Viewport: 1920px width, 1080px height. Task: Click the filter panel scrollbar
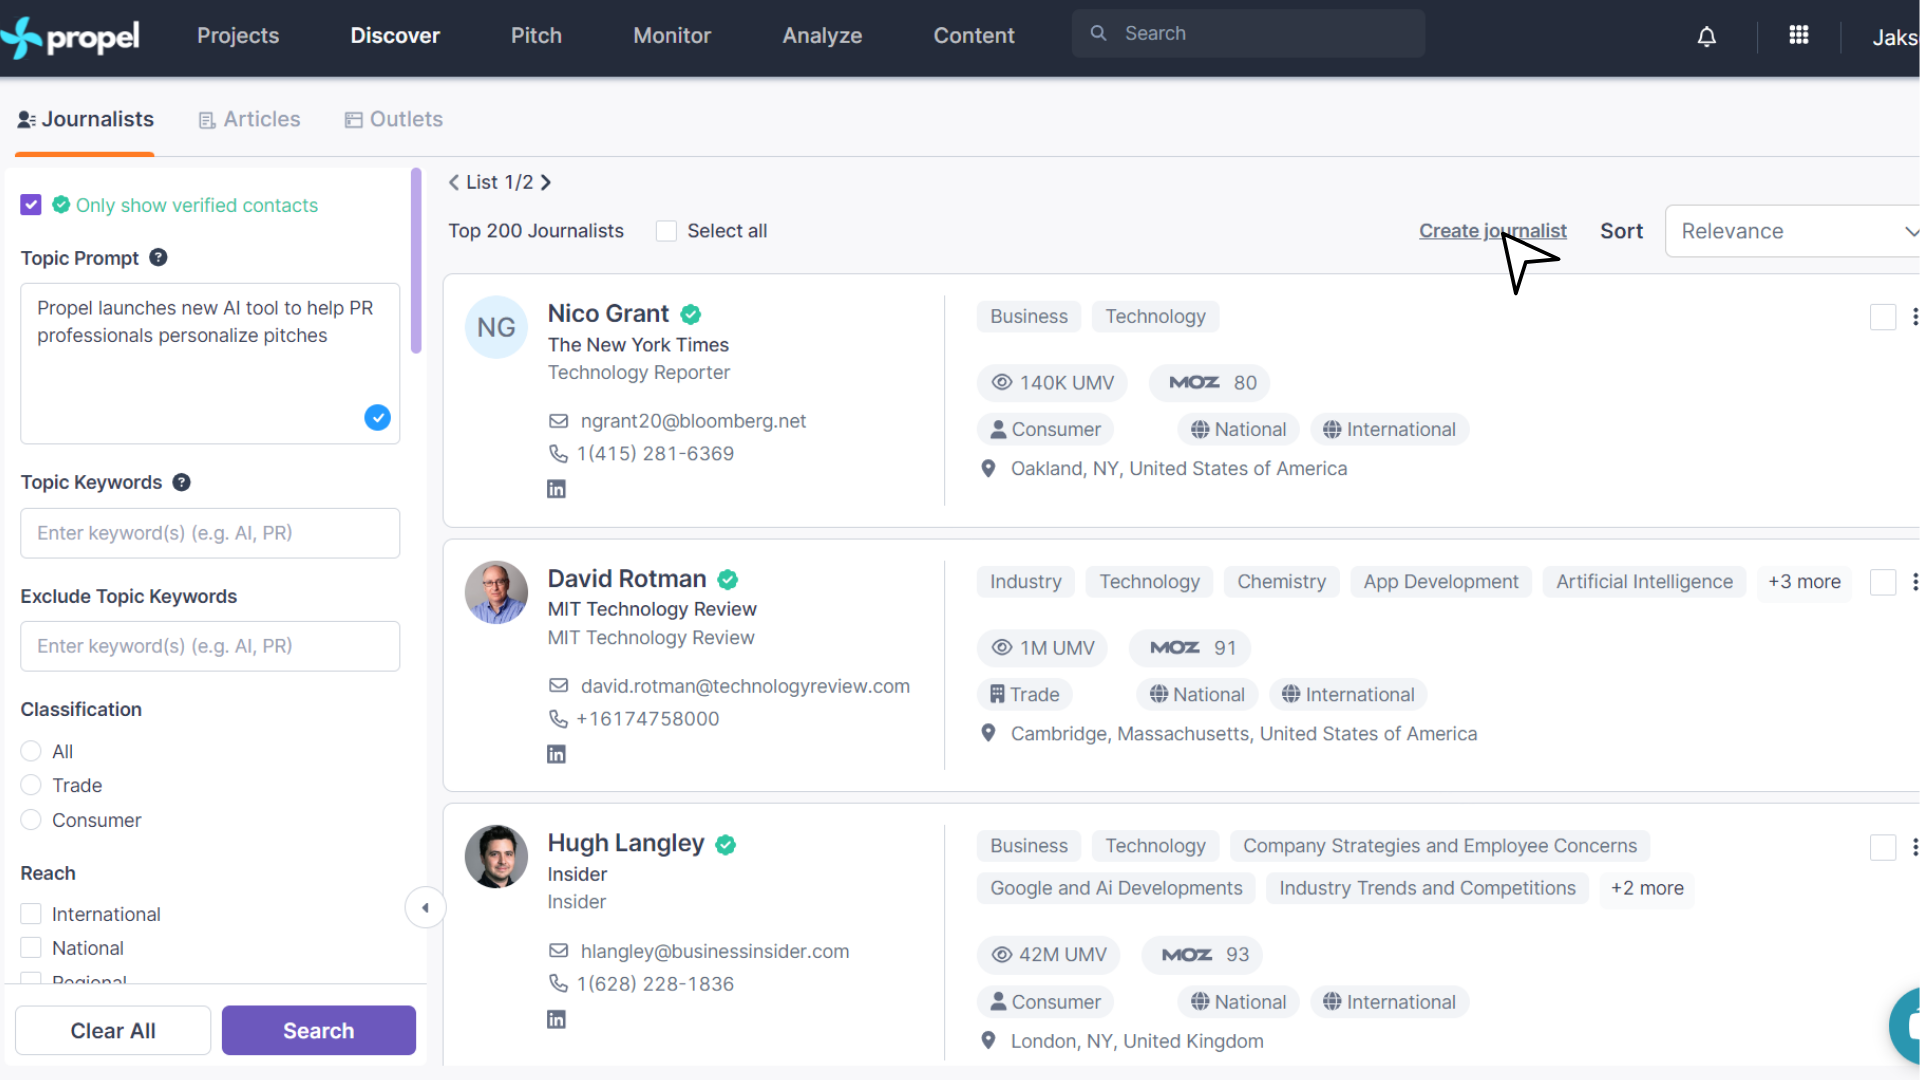(x=416, y=261)
